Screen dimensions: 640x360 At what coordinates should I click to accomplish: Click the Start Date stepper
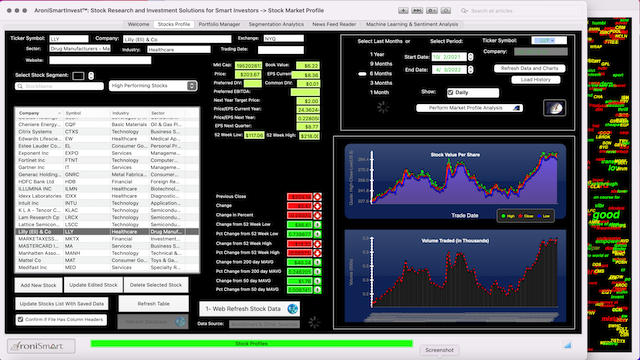point(471,57)
